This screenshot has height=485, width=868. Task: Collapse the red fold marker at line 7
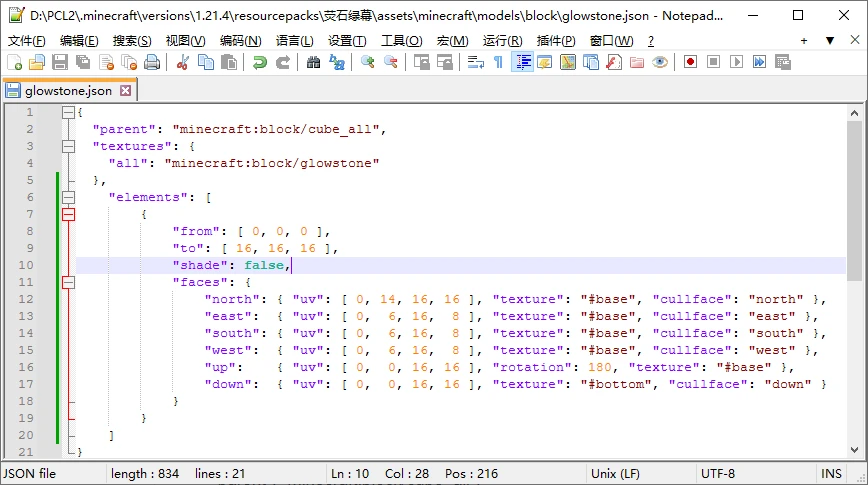[68, 214]
